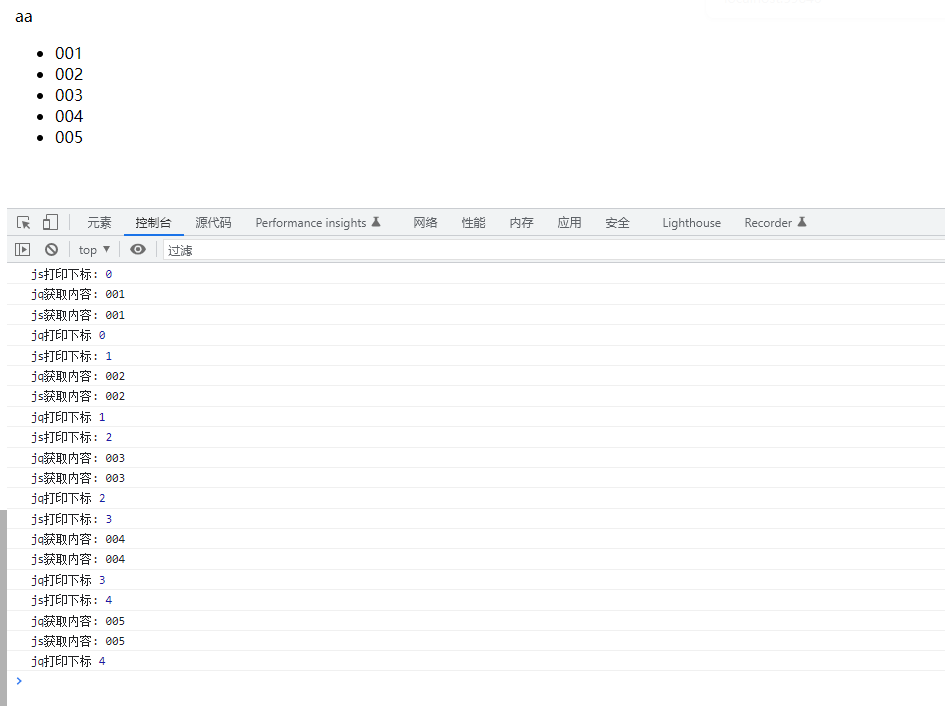Clear the console with the block icon
The height and width of the screenshot is (706, 945).
click(51, 250)
